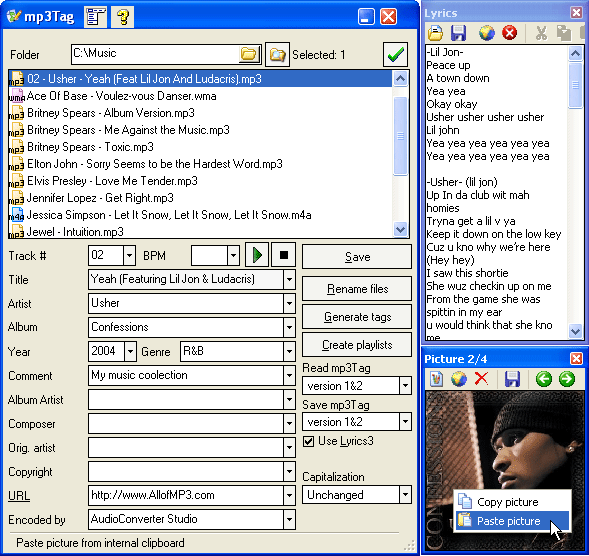Screen dimensions: 589x556
Task: Toggle the Use Lyrics3 checkbox
Action: click(308, 441)
